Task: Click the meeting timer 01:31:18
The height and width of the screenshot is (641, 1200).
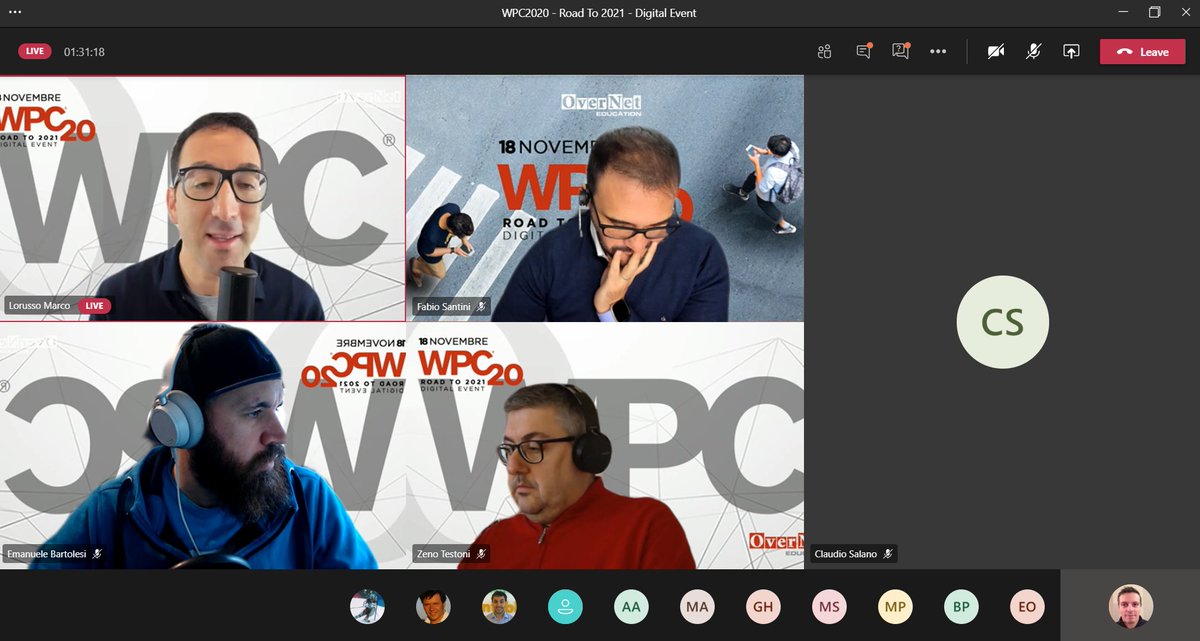Action: (x=84, y=52)
